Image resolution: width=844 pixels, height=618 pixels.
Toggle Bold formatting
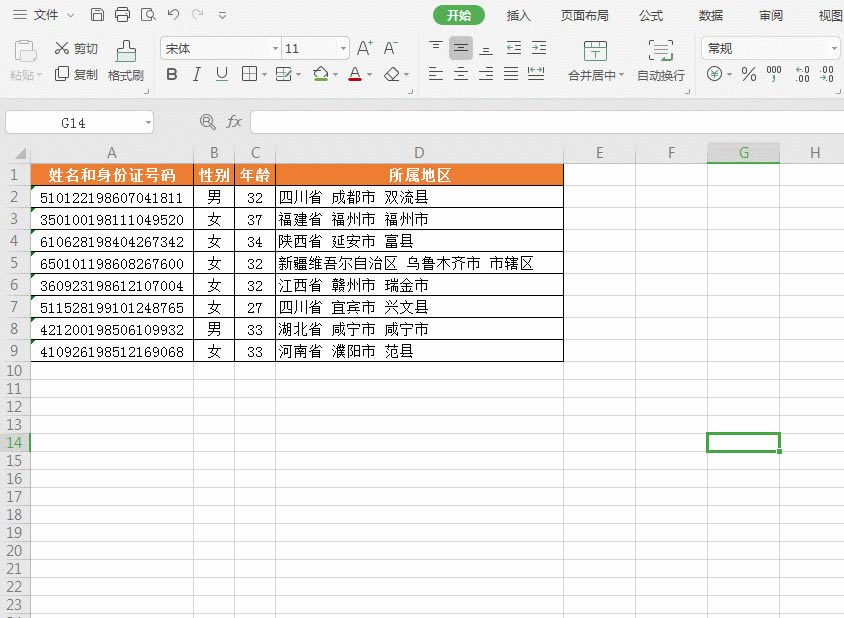[172, 74]
